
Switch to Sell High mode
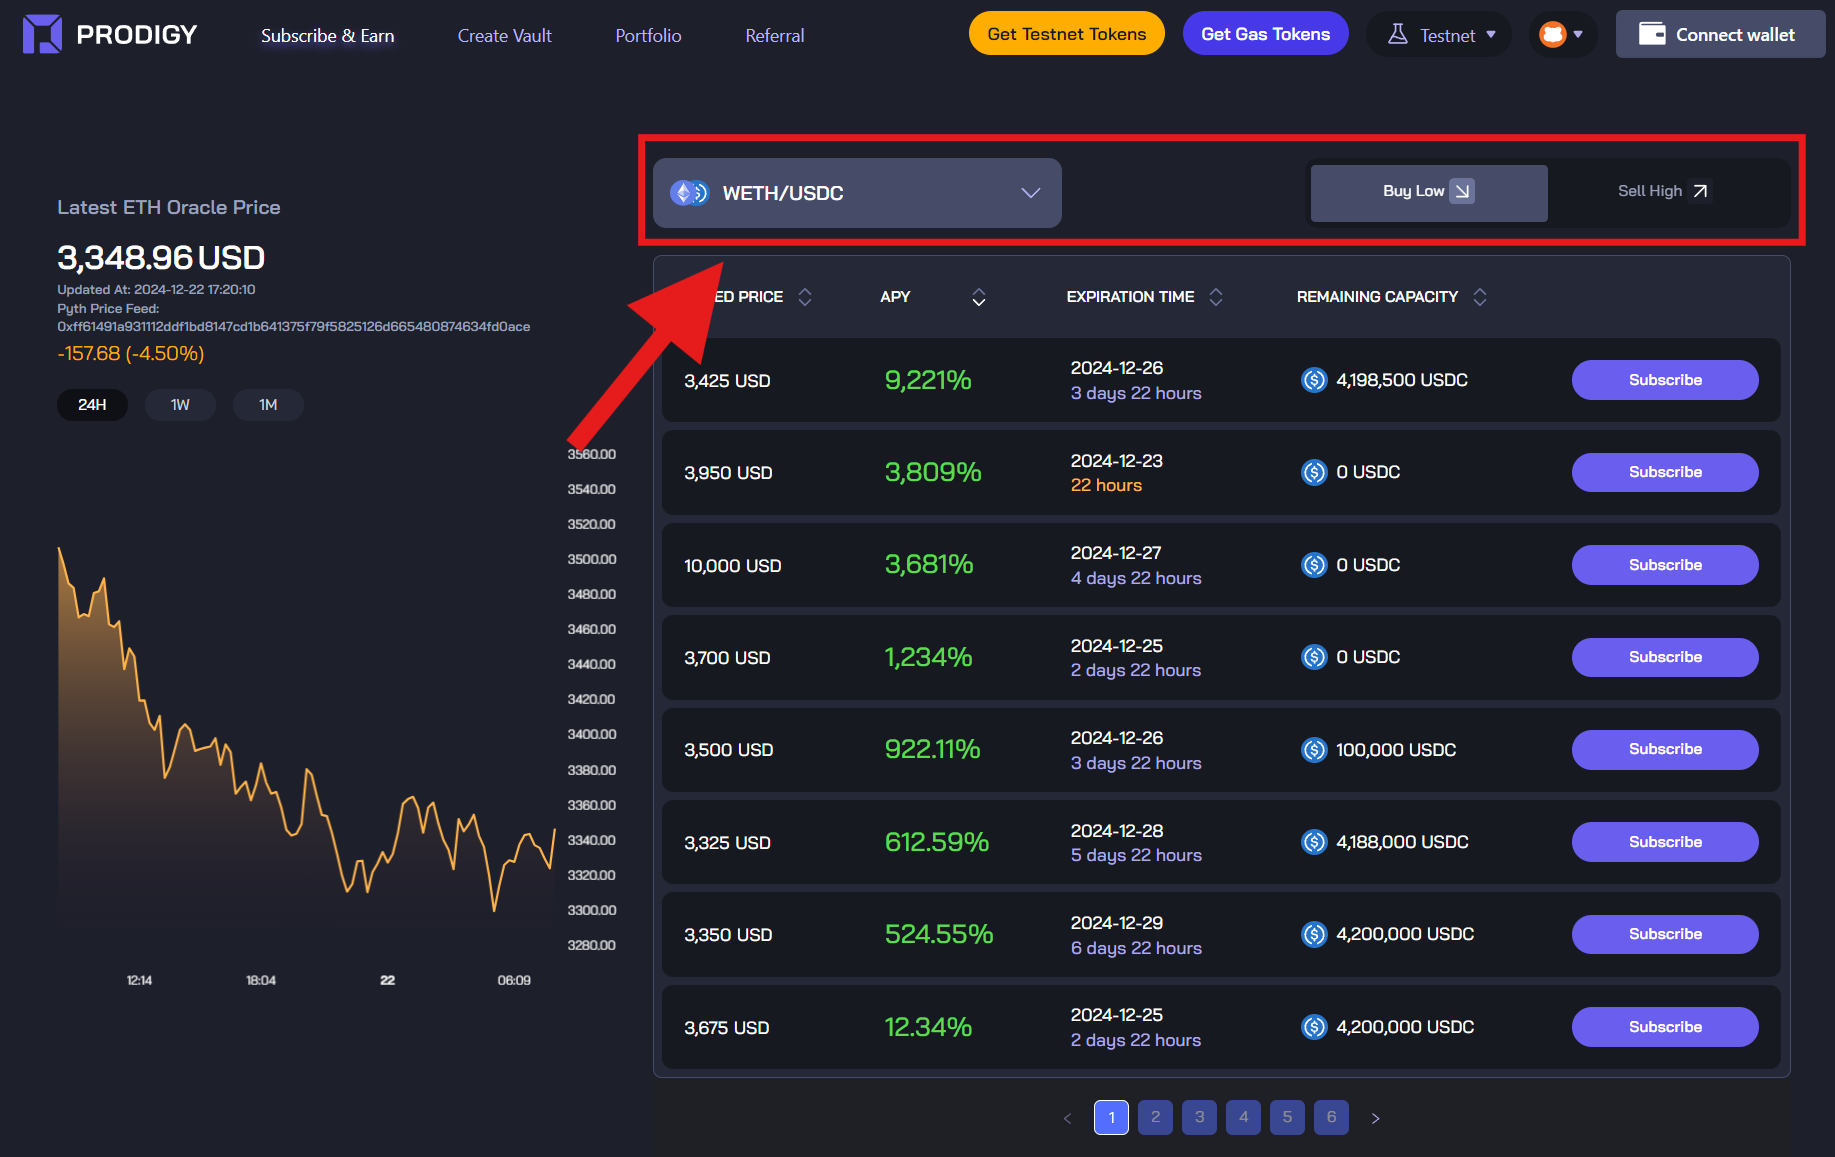pyautogui.click(x=1665, y=192)
